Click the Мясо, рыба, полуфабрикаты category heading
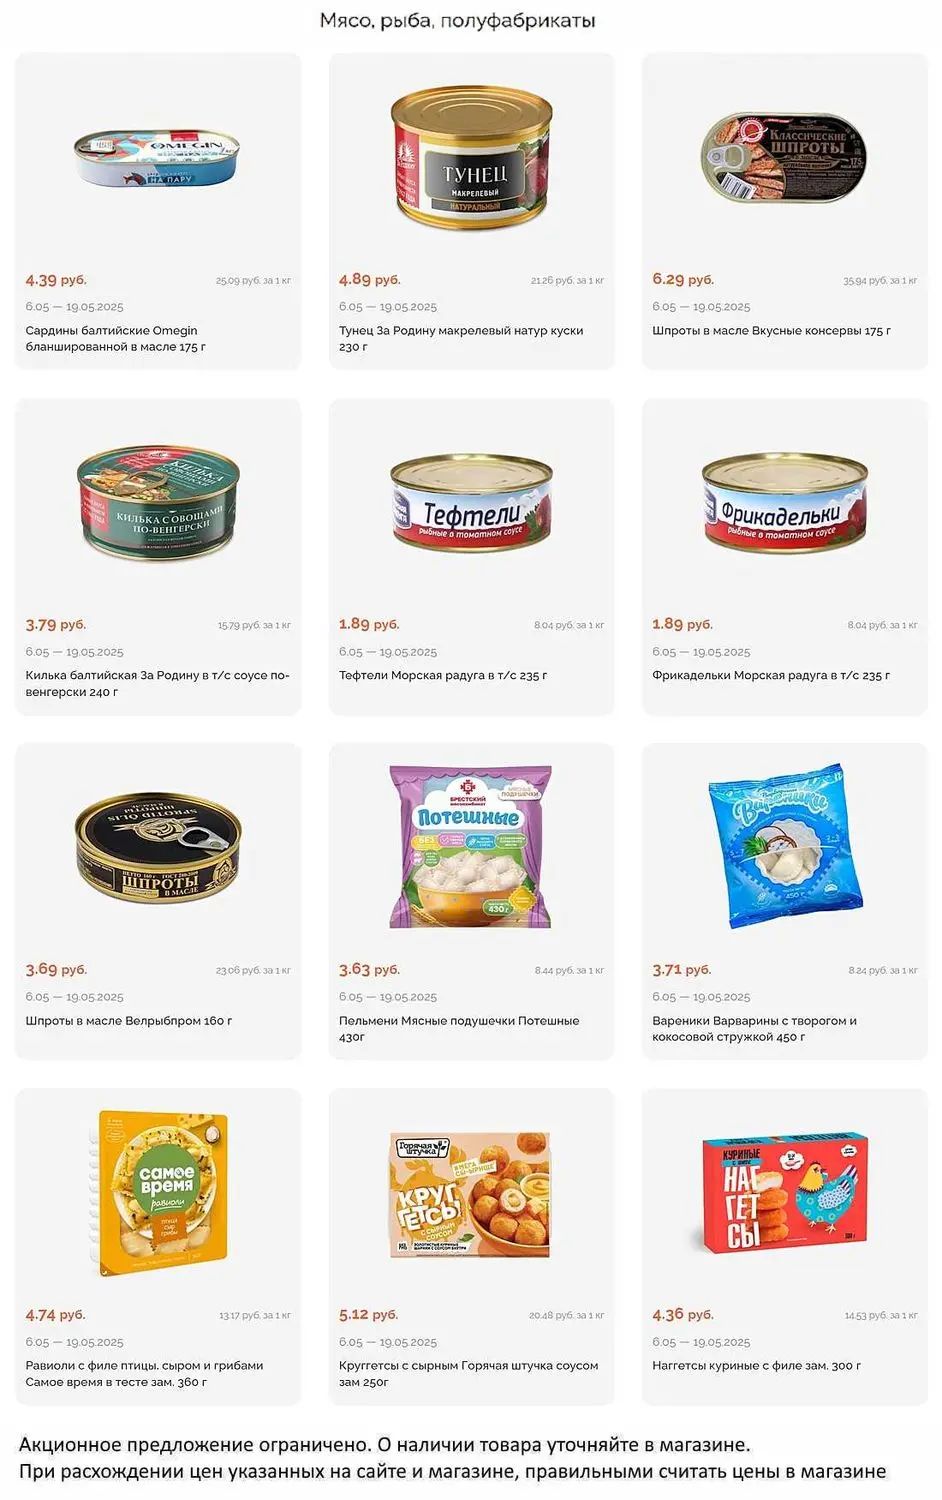942x1500 pixels. [x=457, y=20]
